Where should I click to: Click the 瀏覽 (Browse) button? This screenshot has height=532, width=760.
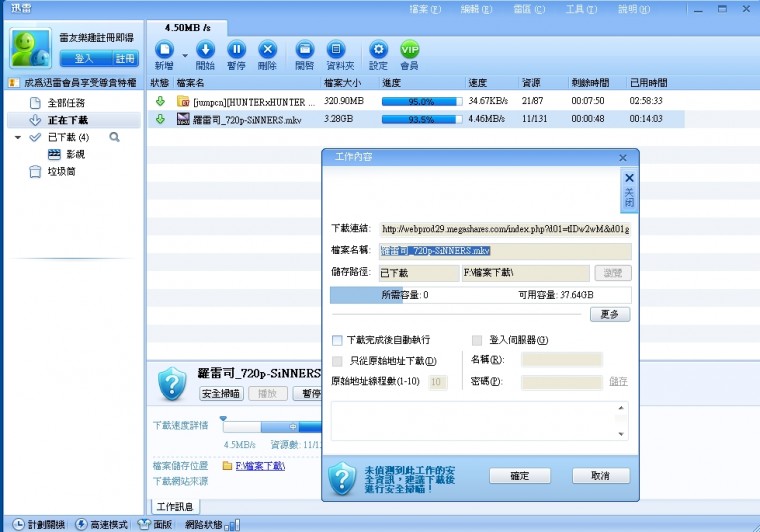pyautogui.click(x=613, y=273)
